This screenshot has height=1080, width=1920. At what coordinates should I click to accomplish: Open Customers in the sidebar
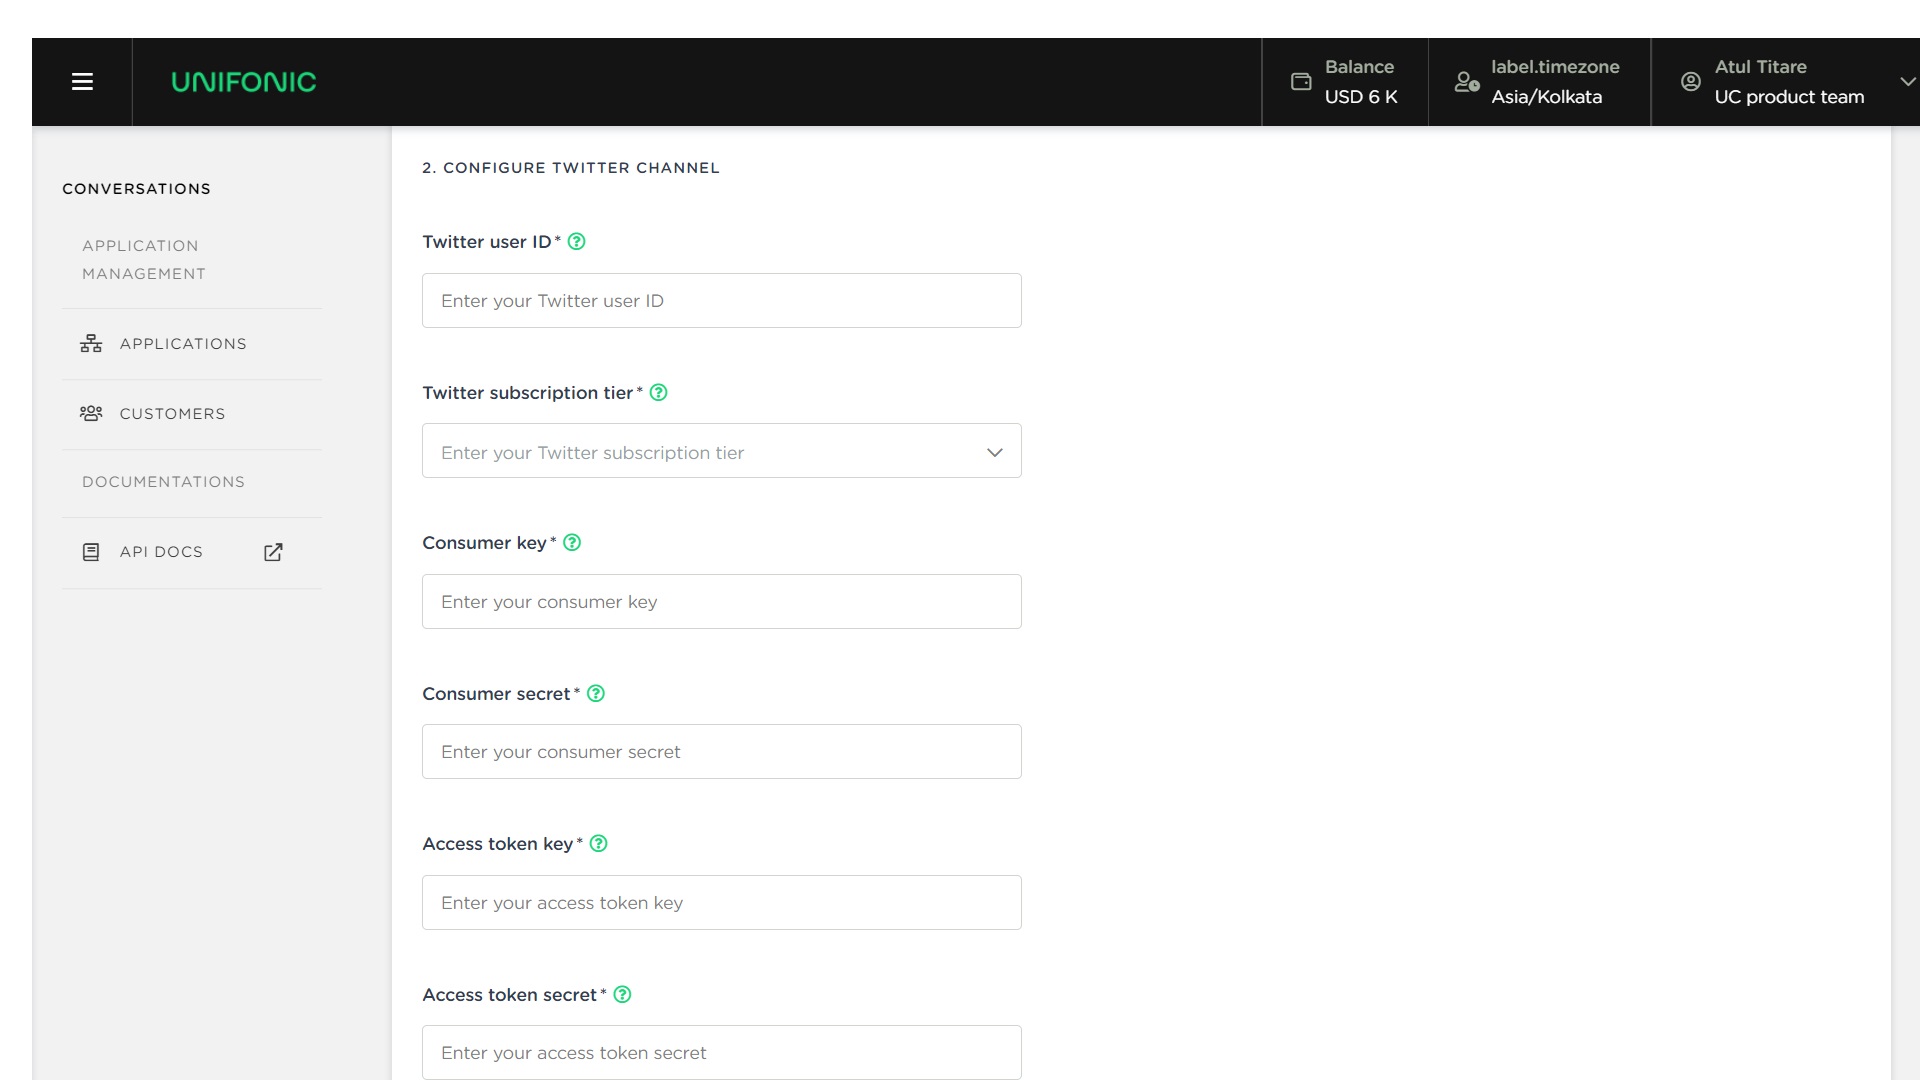172,414
